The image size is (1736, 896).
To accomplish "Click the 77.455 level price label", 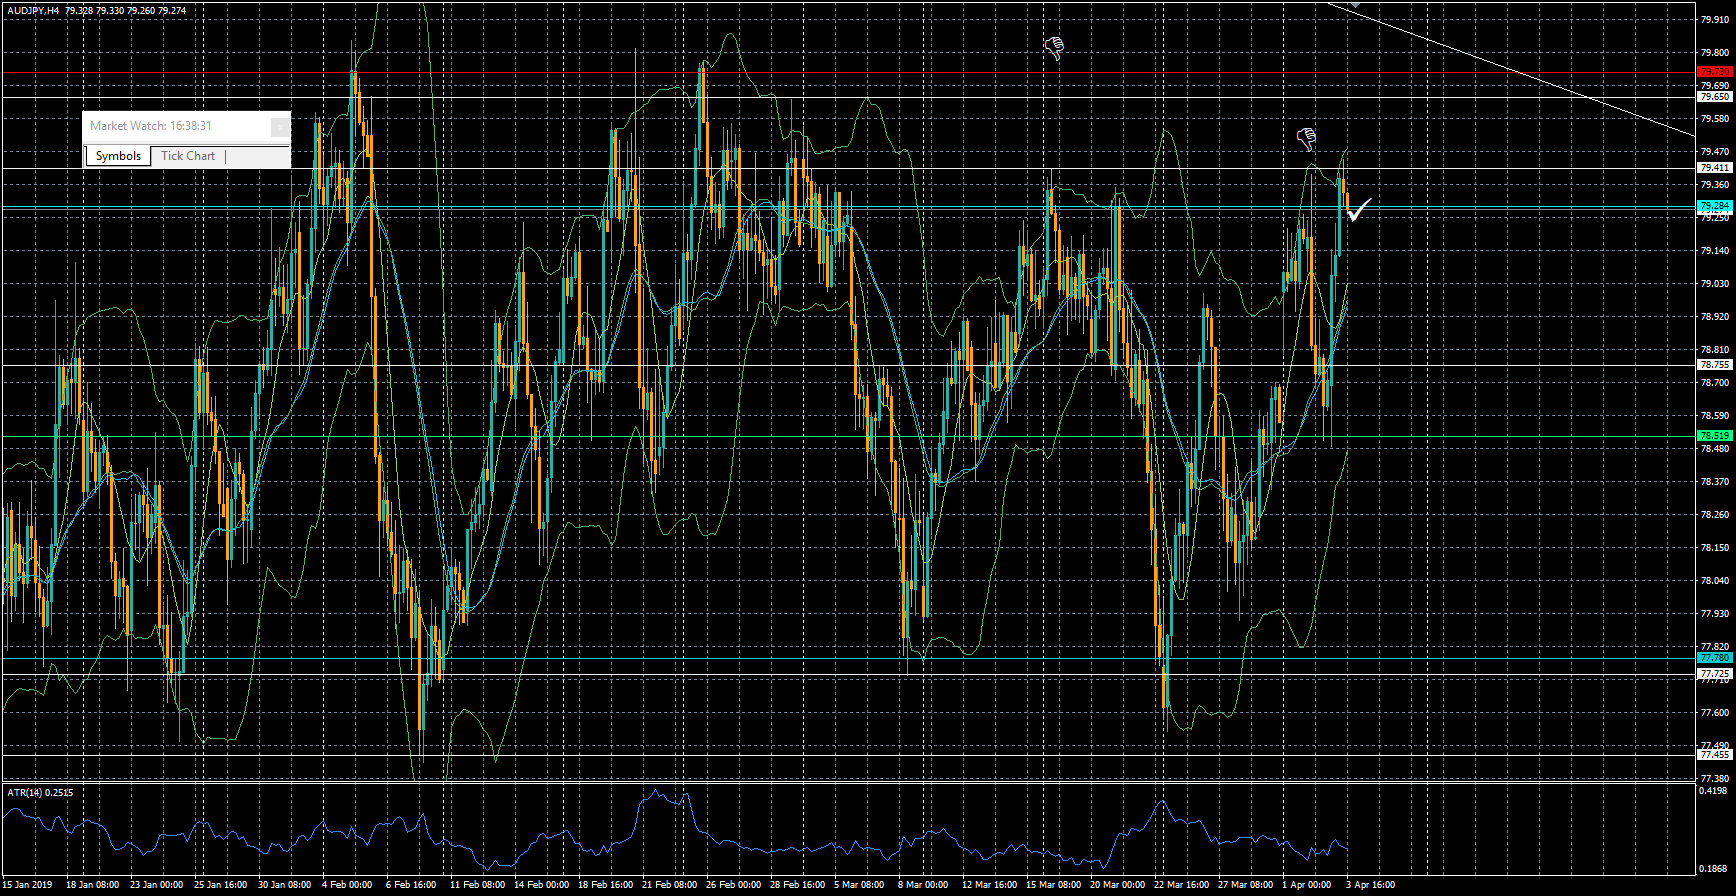I will [1714, 755].
